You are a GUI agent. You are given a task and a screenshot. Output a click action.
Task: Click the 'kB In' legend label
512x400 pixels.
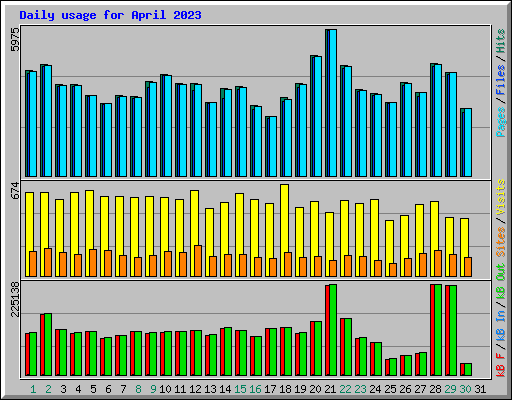pos(501,327)
